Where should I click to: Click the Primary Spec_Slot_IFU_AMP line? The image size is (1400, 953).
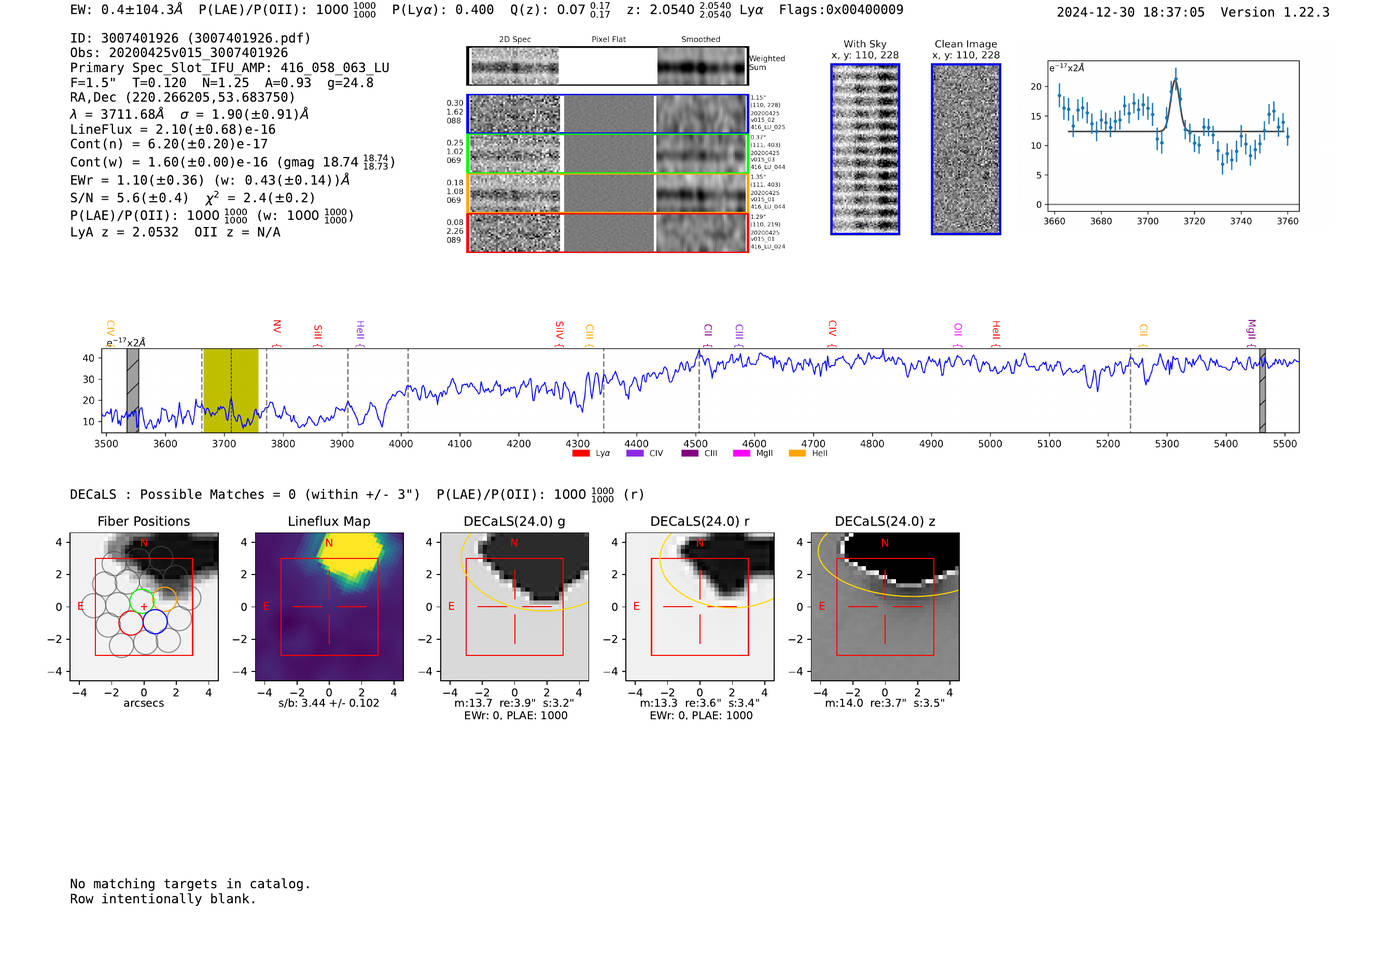tap(230, 68)
